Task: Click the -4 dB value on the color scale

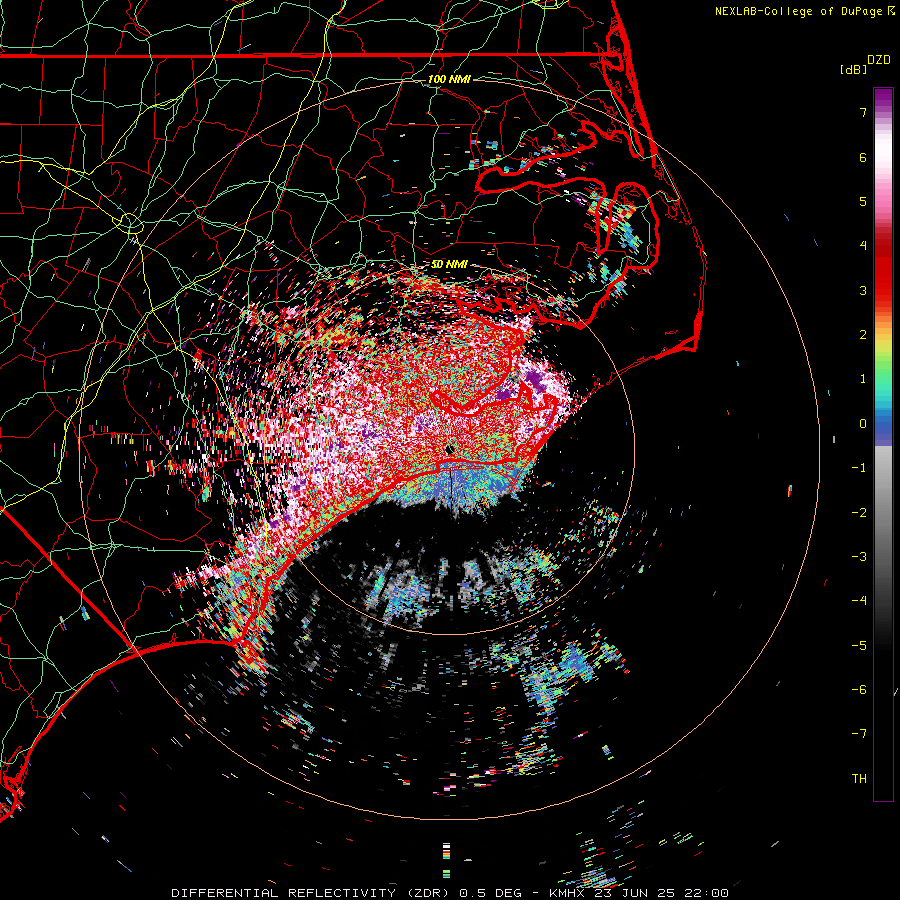Action: [859, 601]
